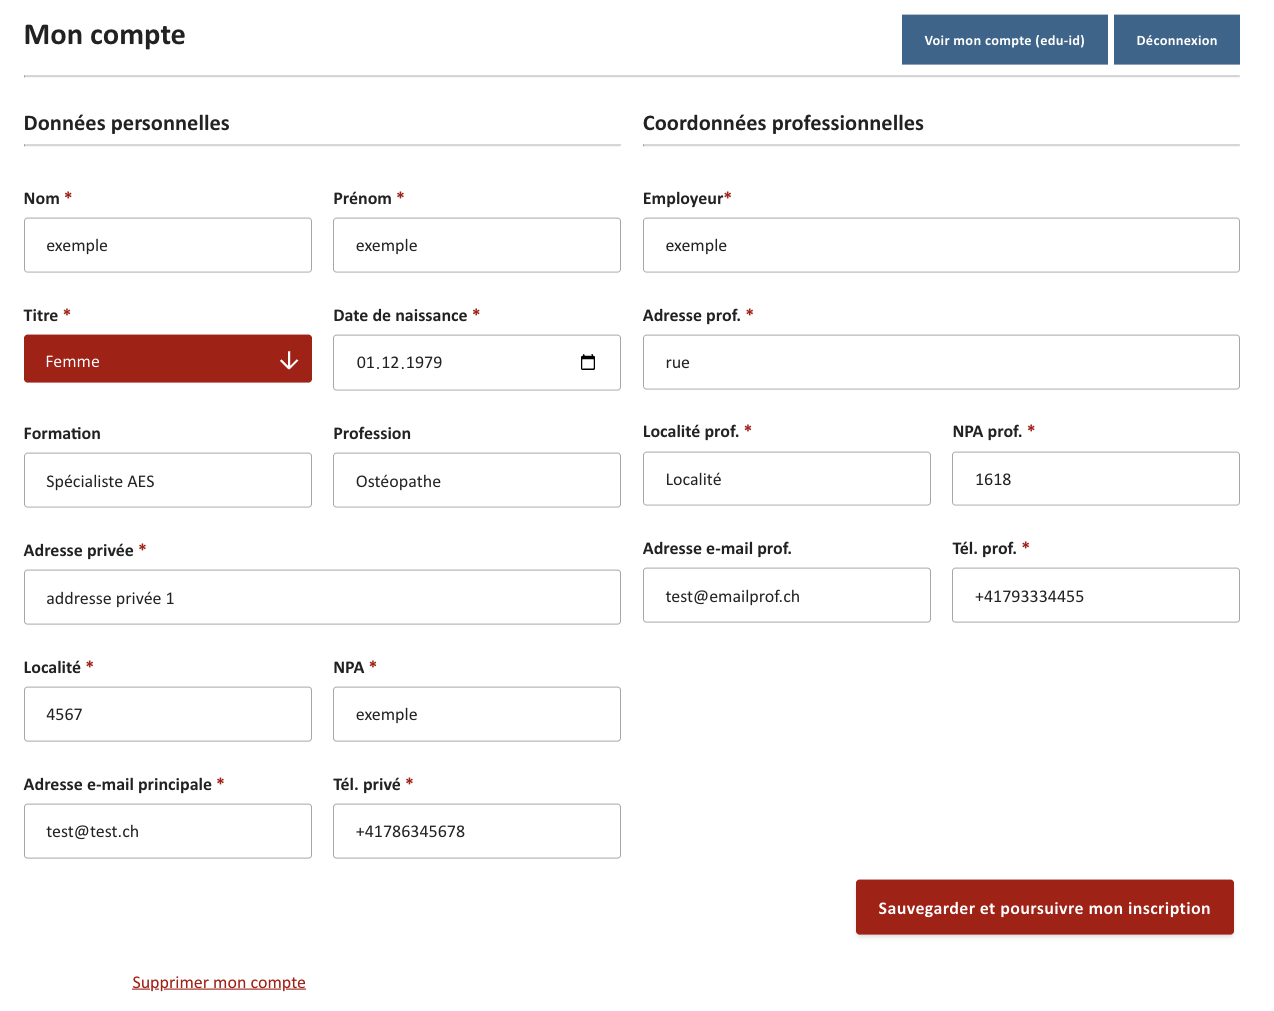Follow the Supprimer mon compte link
Viewport: 1274px width, 1011px height.
click(219, 982)
